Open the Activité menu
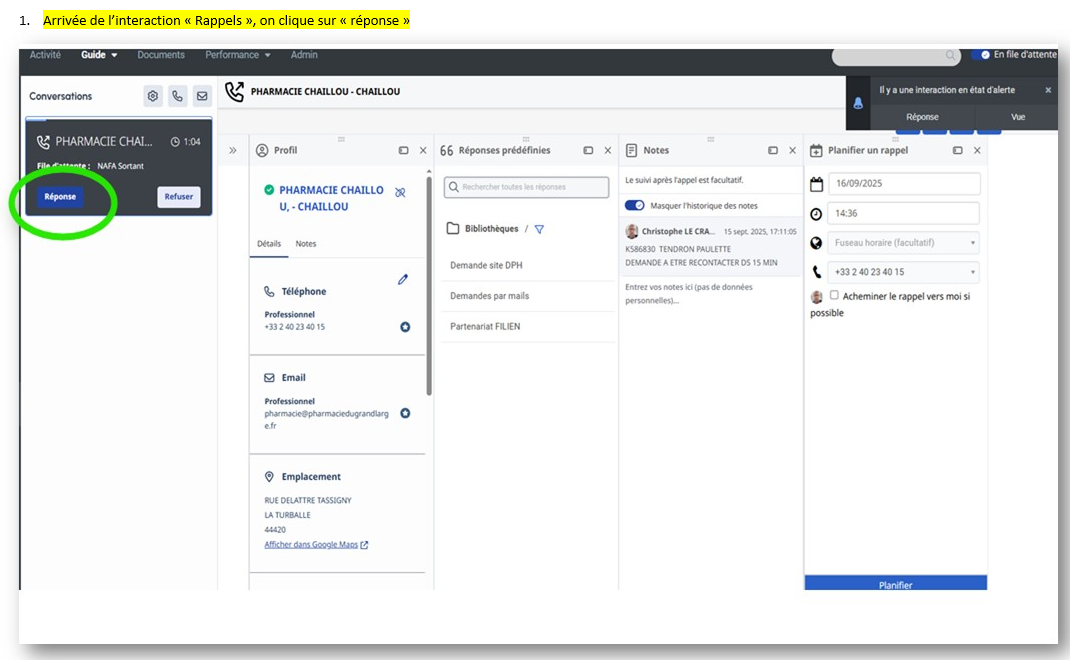The height and width of the screenshot is (660, 1070). click(45, 55)
